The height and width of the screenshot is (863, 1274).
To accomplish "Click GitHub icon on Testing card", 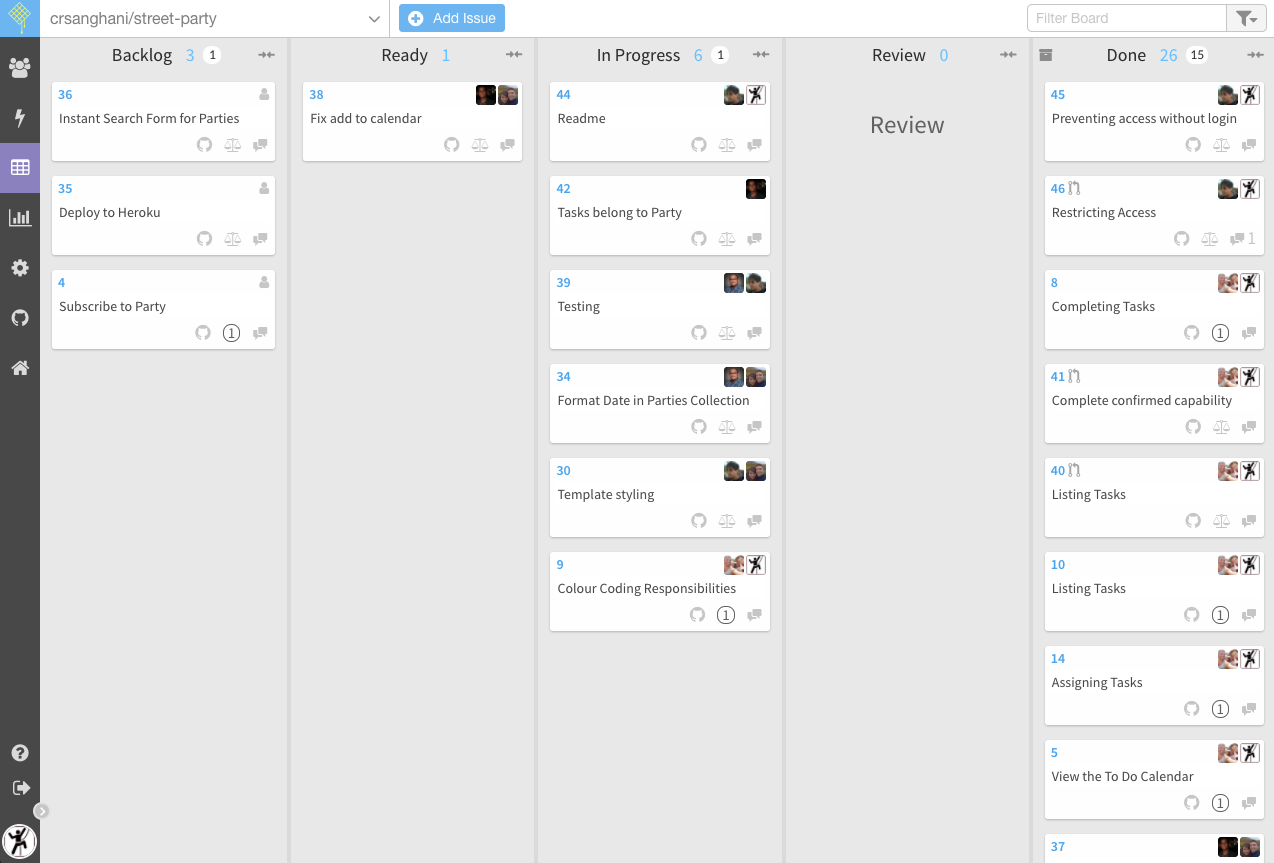I will pos(699,333).
